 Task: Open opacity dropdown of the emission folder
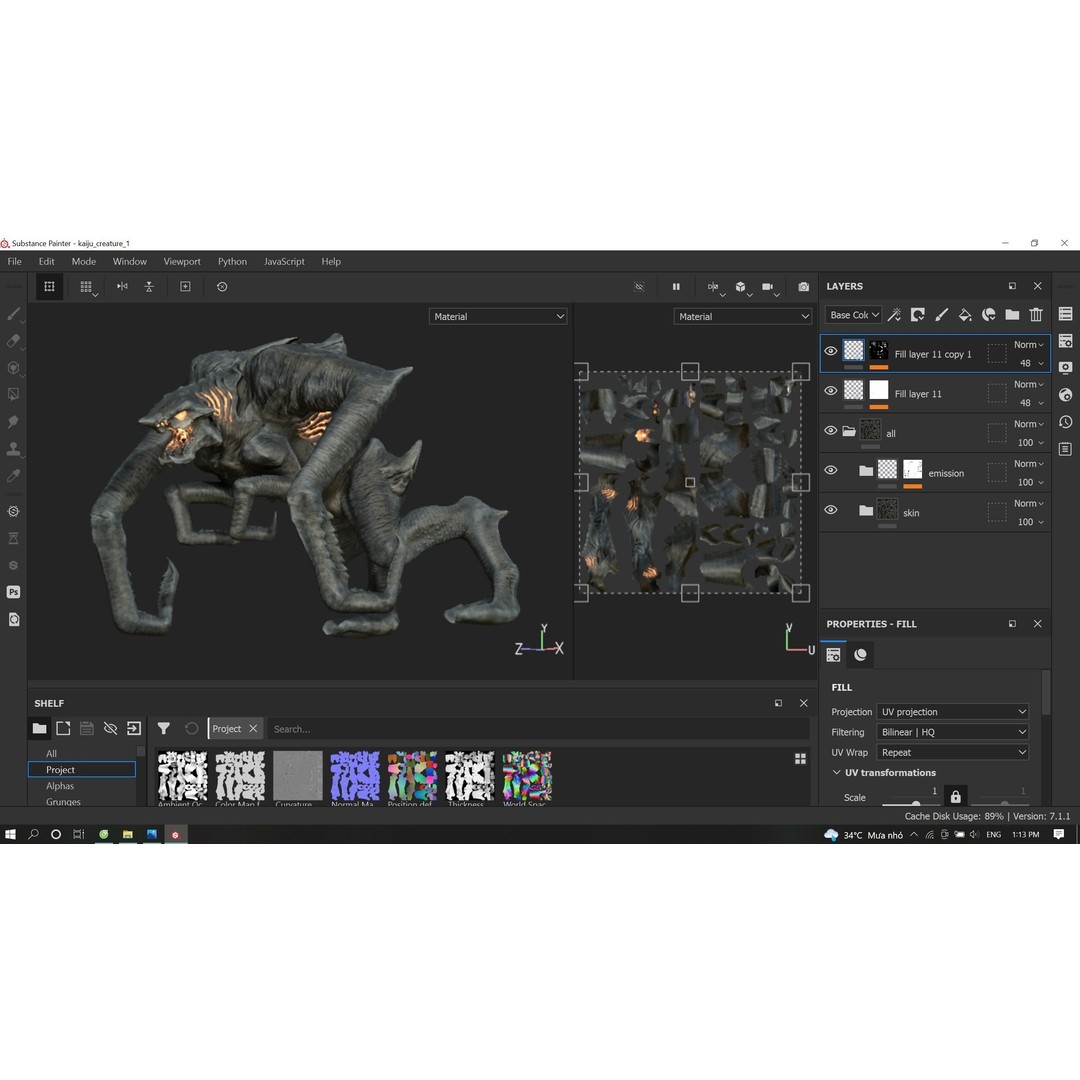coord(1030,482)
